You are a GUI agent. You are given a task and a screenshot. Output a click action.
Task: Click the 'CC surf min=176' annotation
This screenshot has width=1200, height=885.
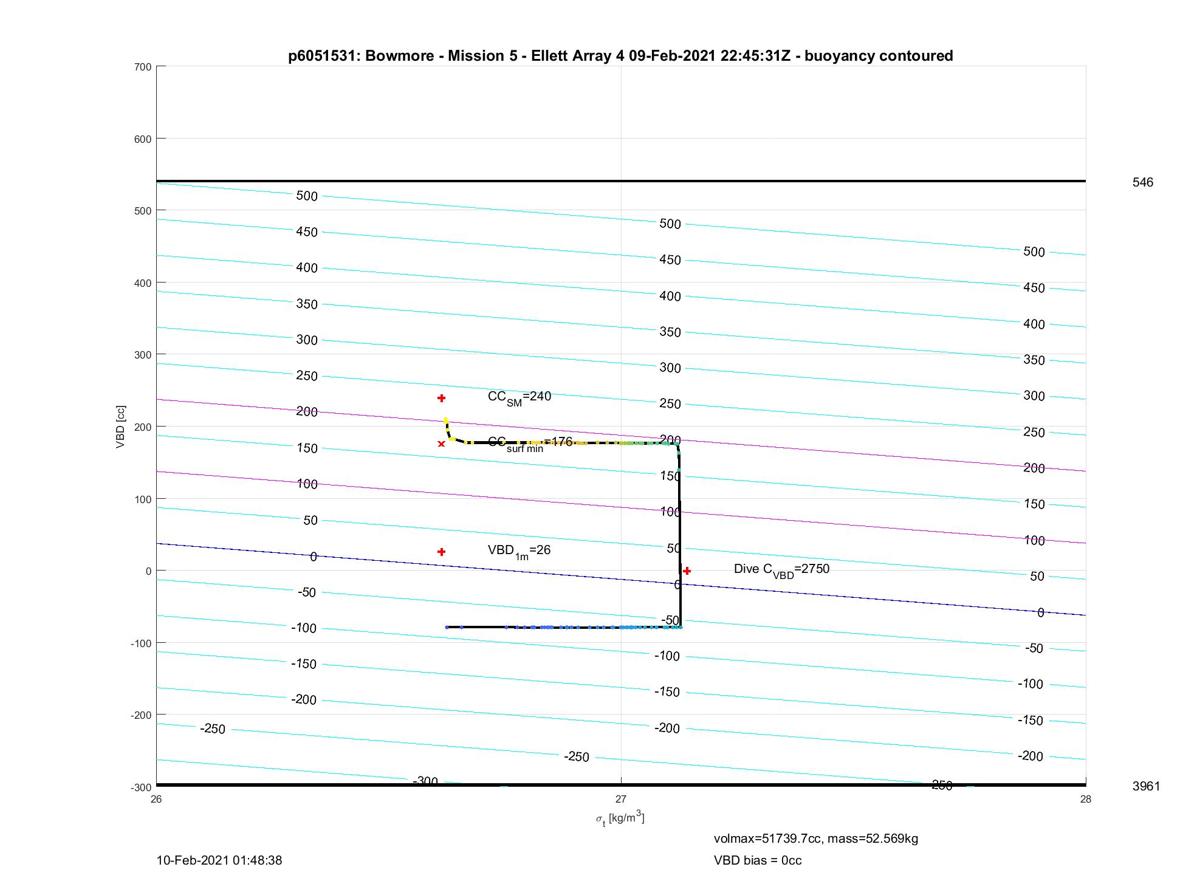point(530,443)
